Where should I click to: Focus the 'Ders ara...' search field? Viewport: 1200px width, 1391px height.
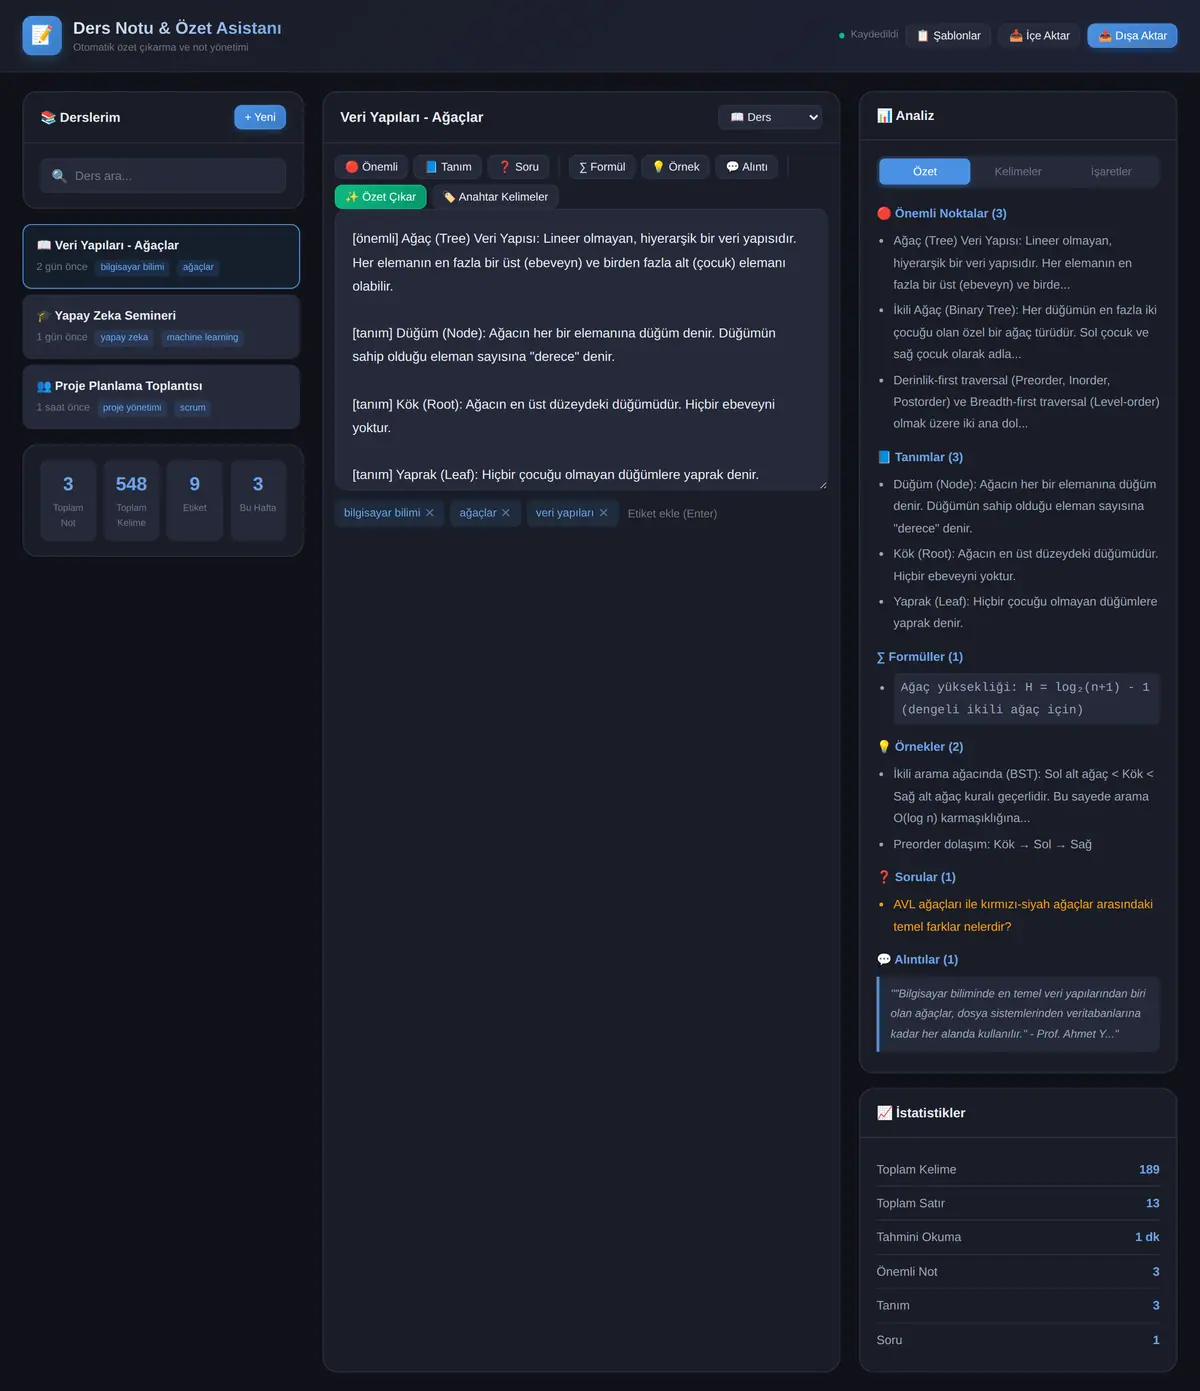point(163,176)
